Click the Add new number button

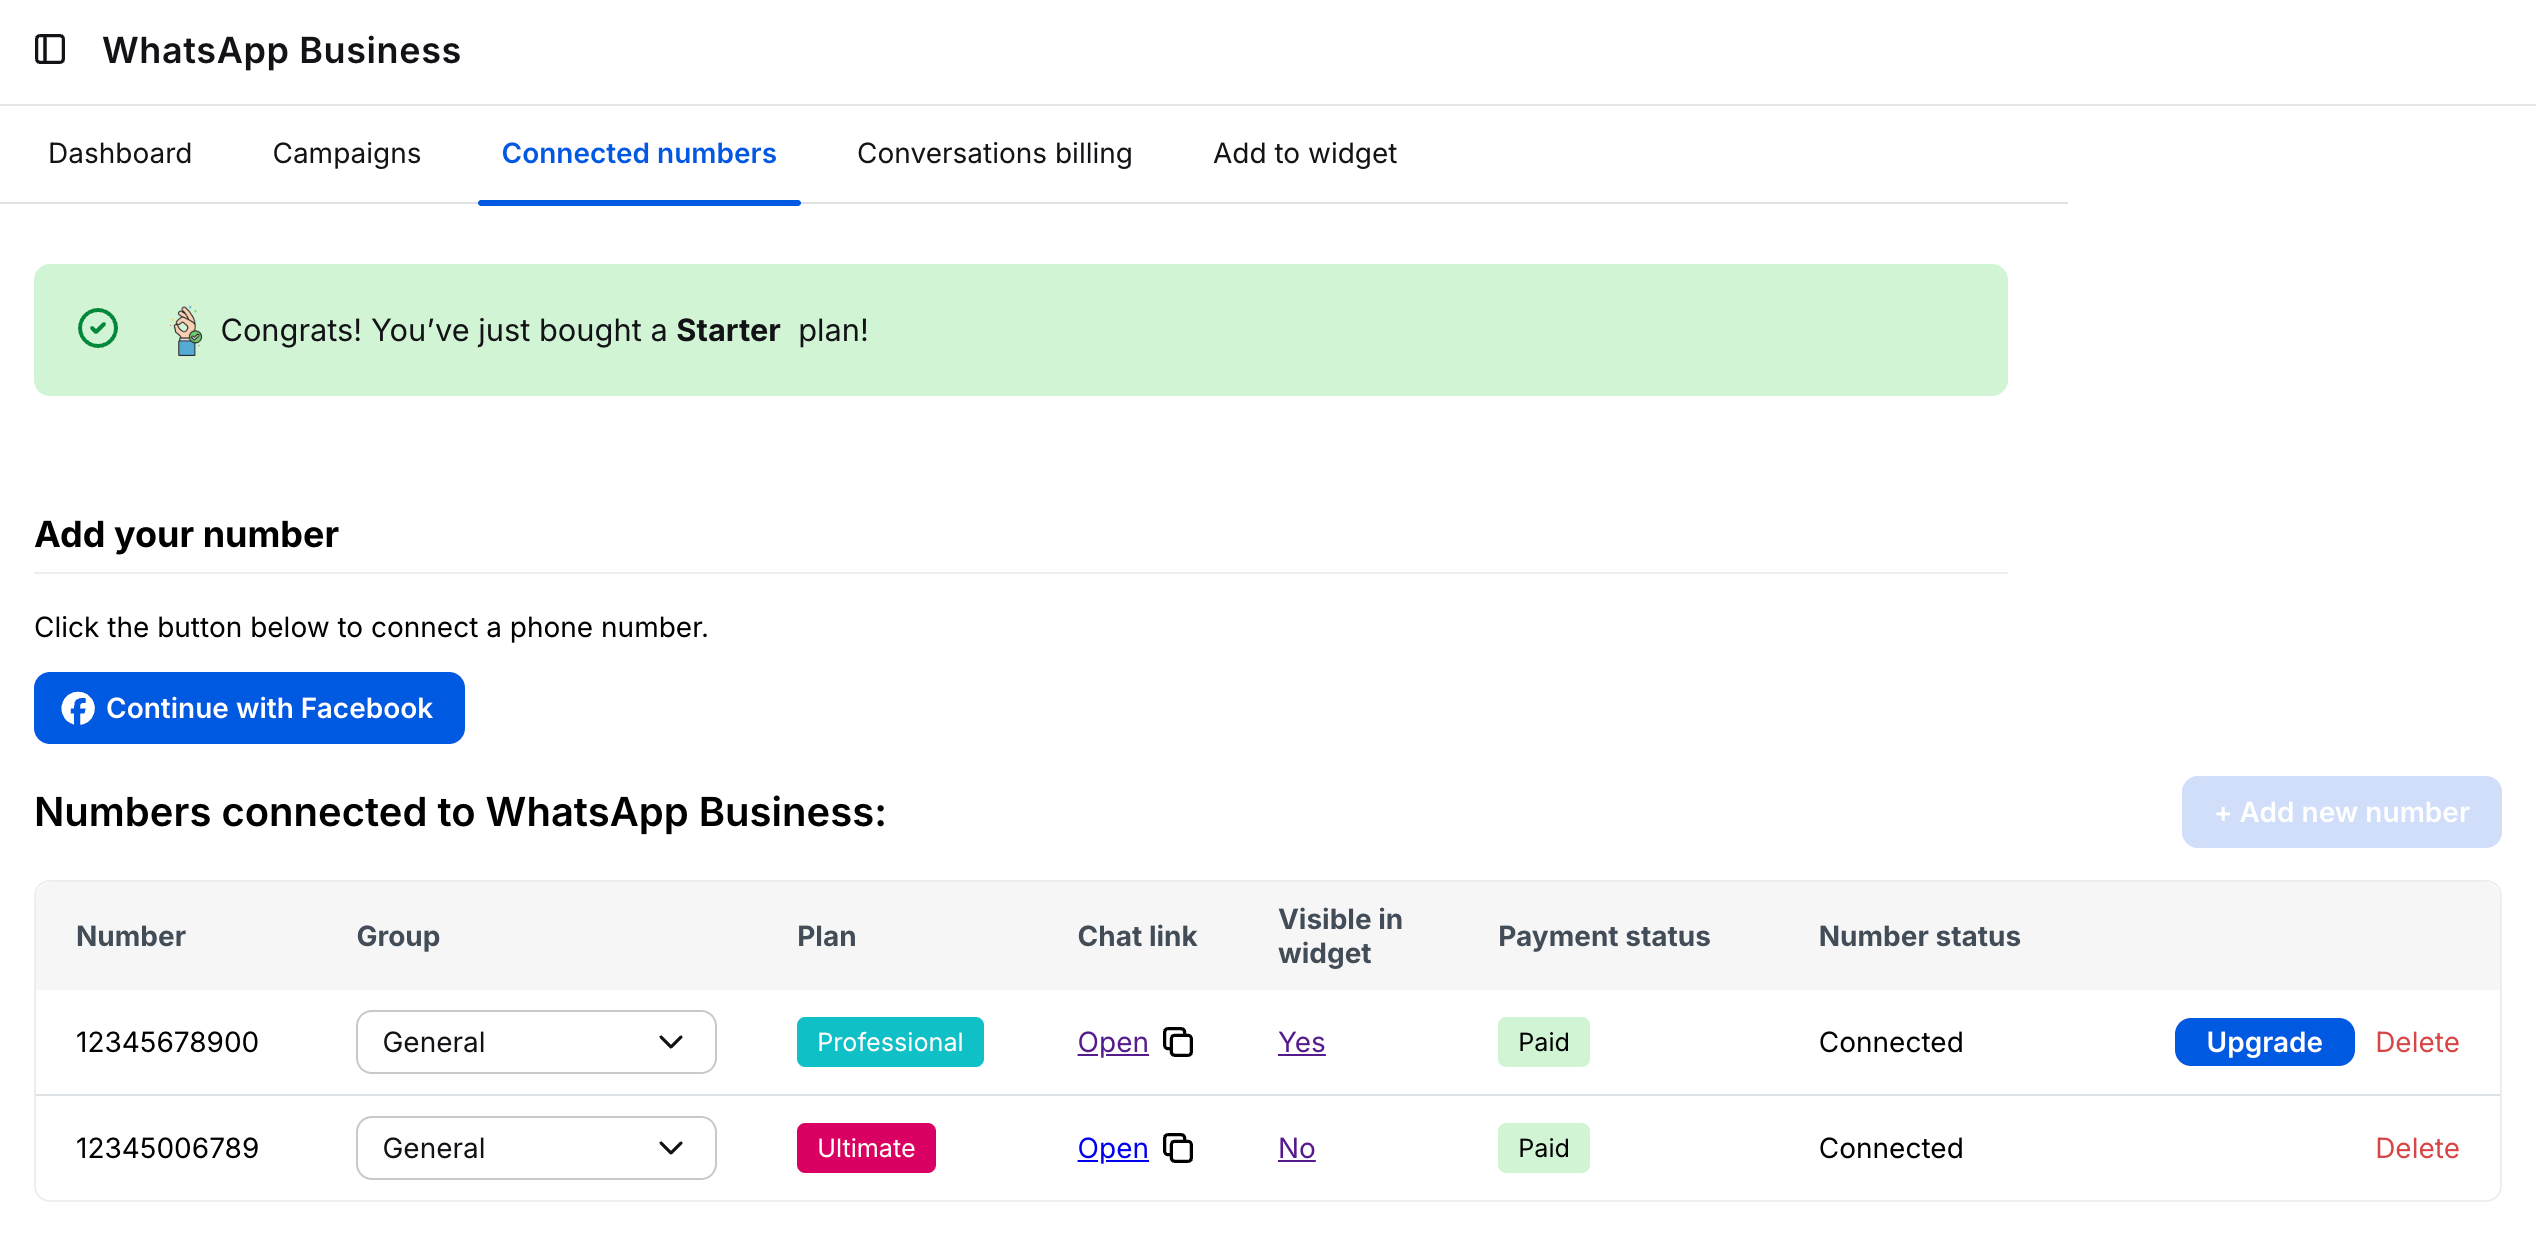click(2341, 812)
